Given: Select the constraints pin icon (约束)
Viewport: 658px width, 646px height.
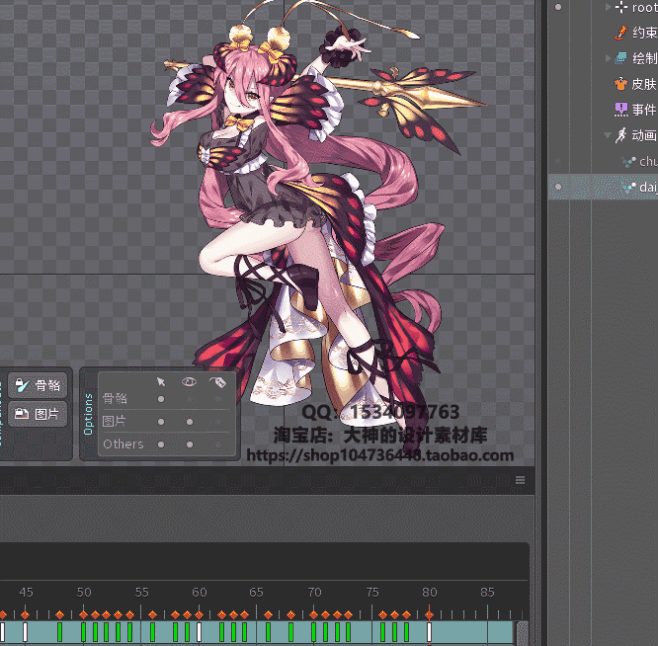Looking at the screenshot, I should (621, 33).
